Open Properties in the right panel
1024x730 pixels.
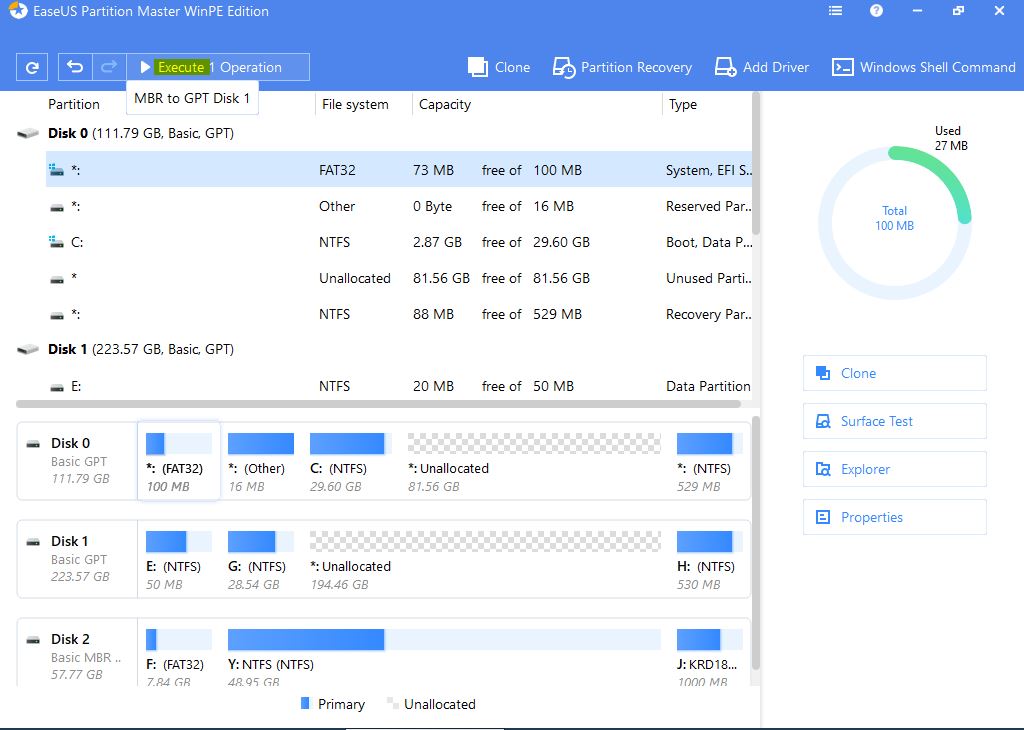[894, 517]
